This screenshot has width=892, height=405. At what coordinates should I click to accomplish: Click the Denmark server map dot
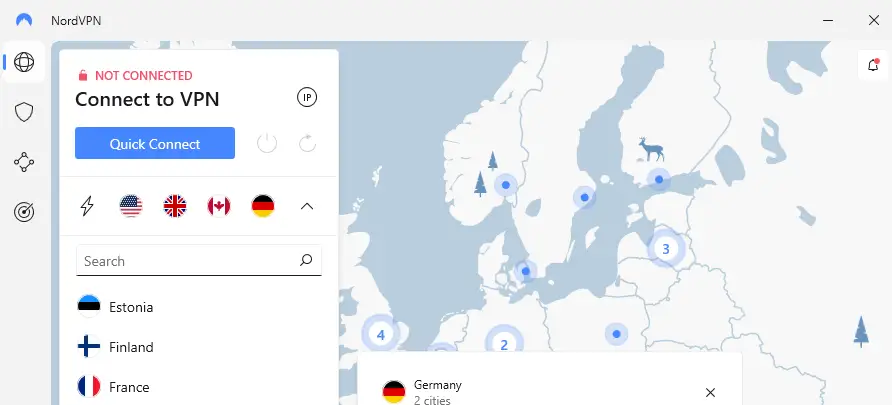click(x=526, y=271)
